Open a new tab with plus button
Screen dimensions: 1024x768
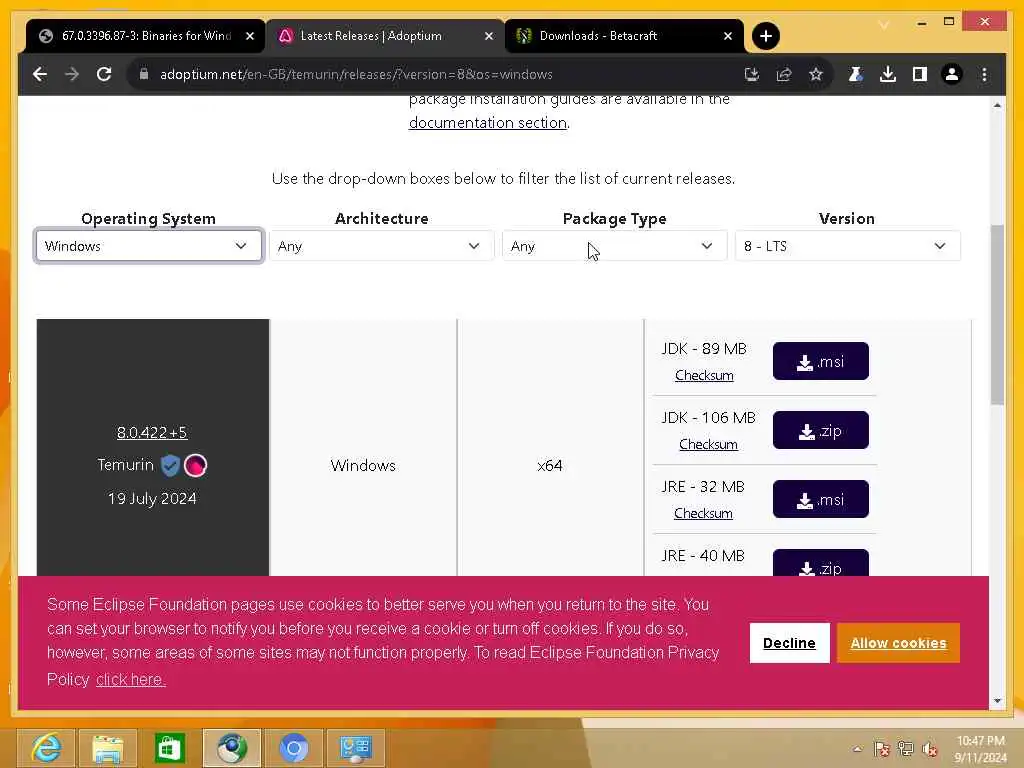click(x=766, y=36)
